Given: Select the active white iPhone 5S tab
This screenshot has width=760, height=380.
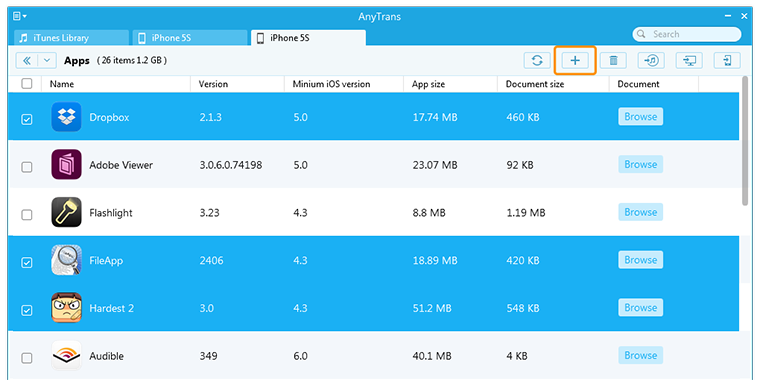Looking at the screenshot, I should tap(308, 38).
